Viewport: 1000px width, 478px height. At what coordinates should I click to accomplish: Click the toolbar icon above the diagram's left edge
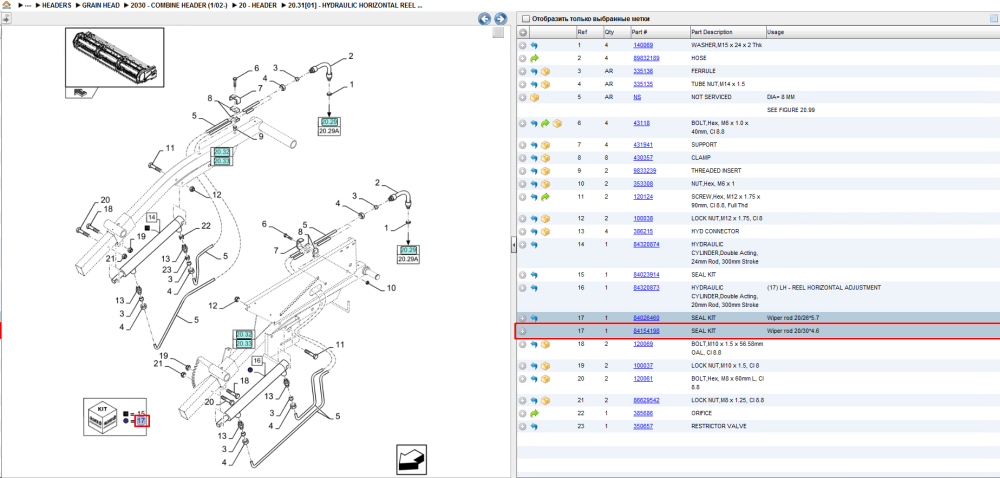pos(6,18)
